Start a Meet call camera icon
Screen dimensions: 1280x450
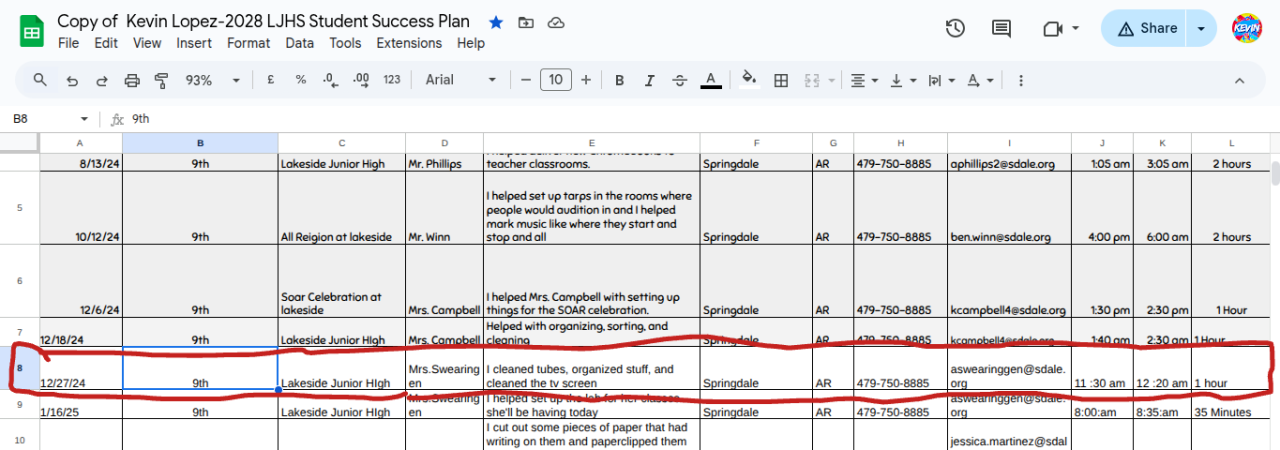point(1052,29)
